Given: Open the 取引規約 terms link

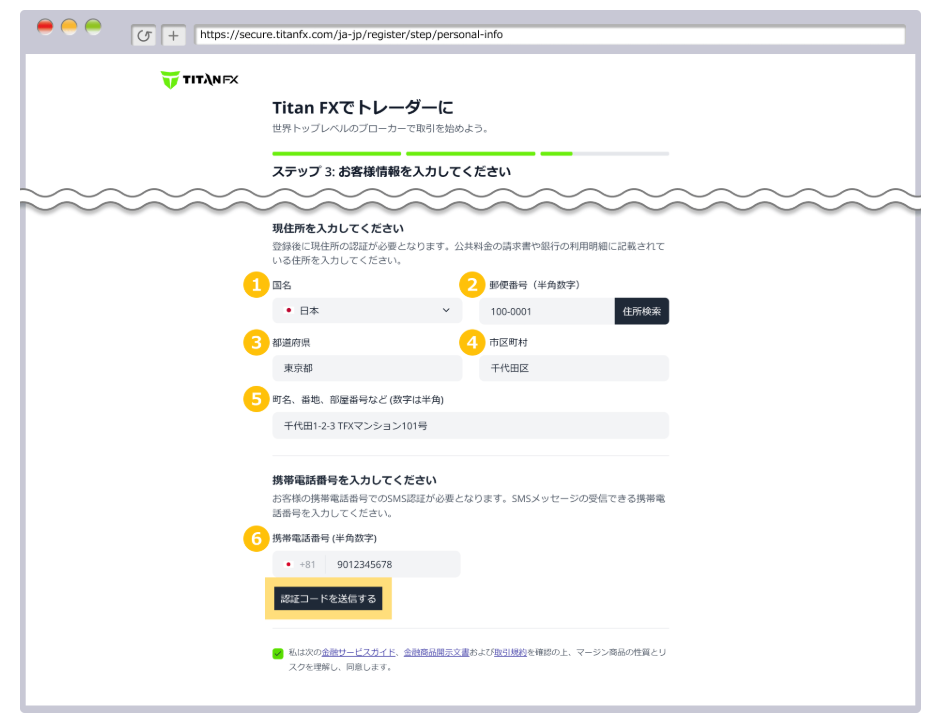Looking at the screenshot, I should pos(510,652).
